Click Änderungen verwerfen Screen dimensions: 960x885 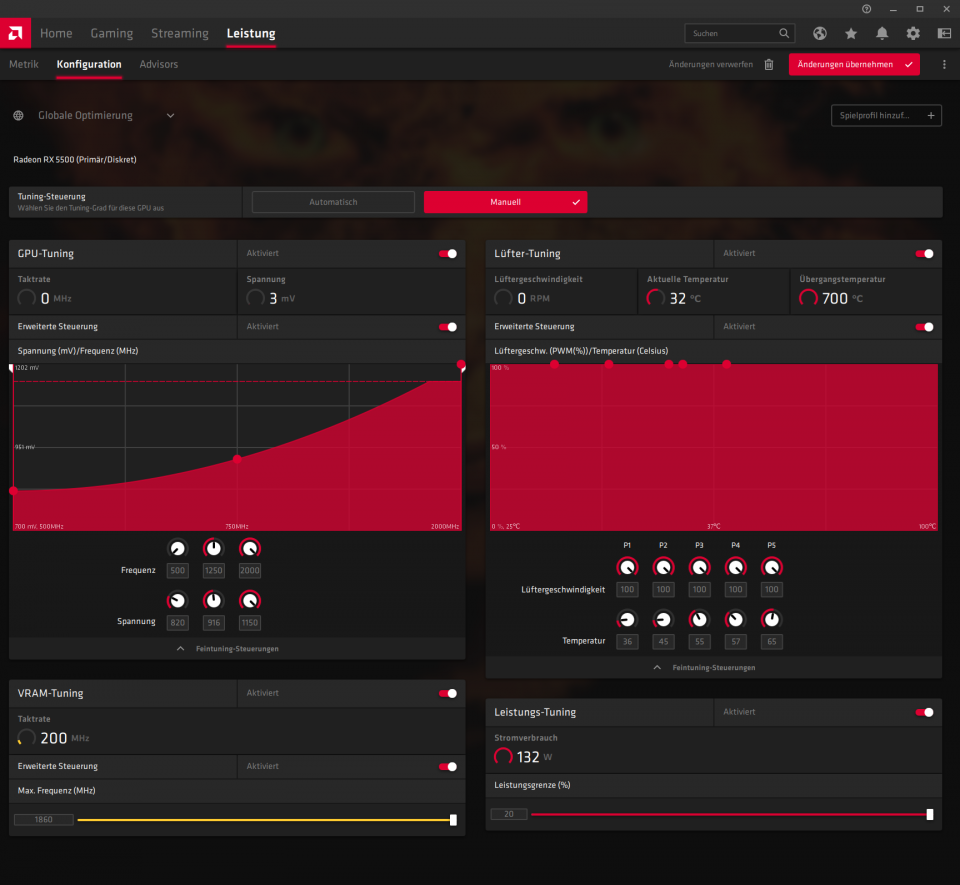point(711,64)
